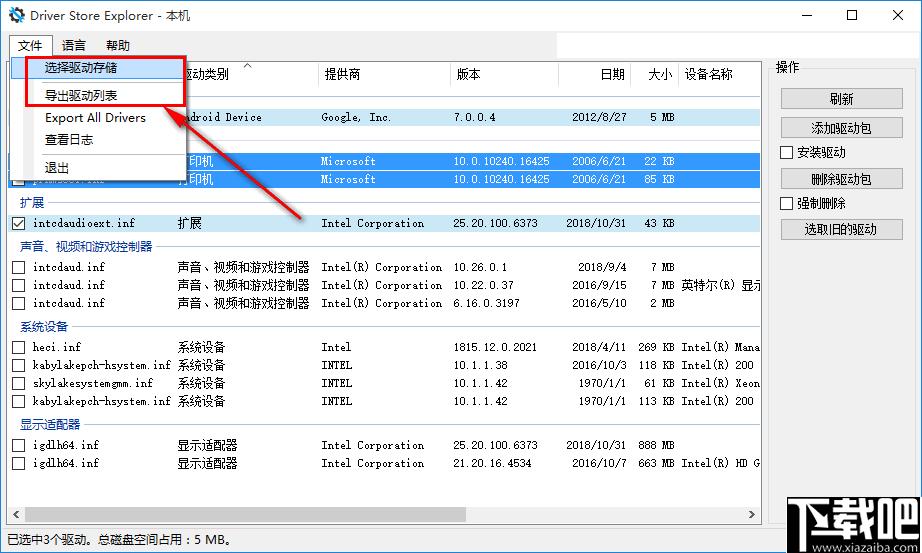Select the 英特尔(R) device name cell

click(x=720, y=285)
